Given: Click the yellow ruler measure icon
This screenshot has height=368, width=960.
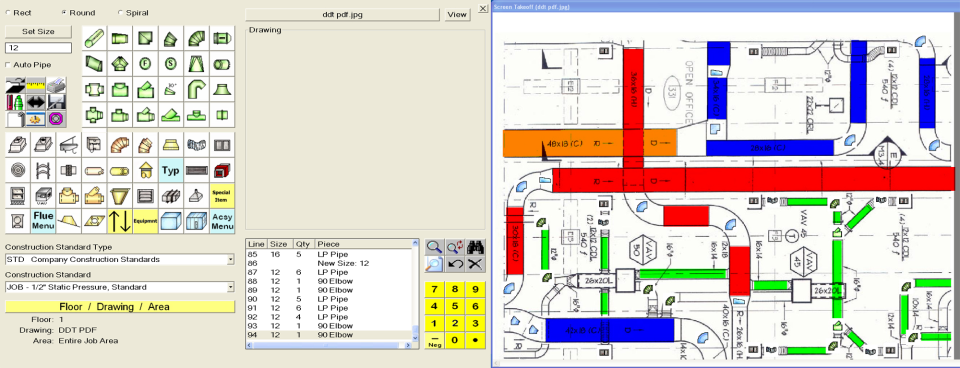Looking at the screenshot, I should [36, 84].
